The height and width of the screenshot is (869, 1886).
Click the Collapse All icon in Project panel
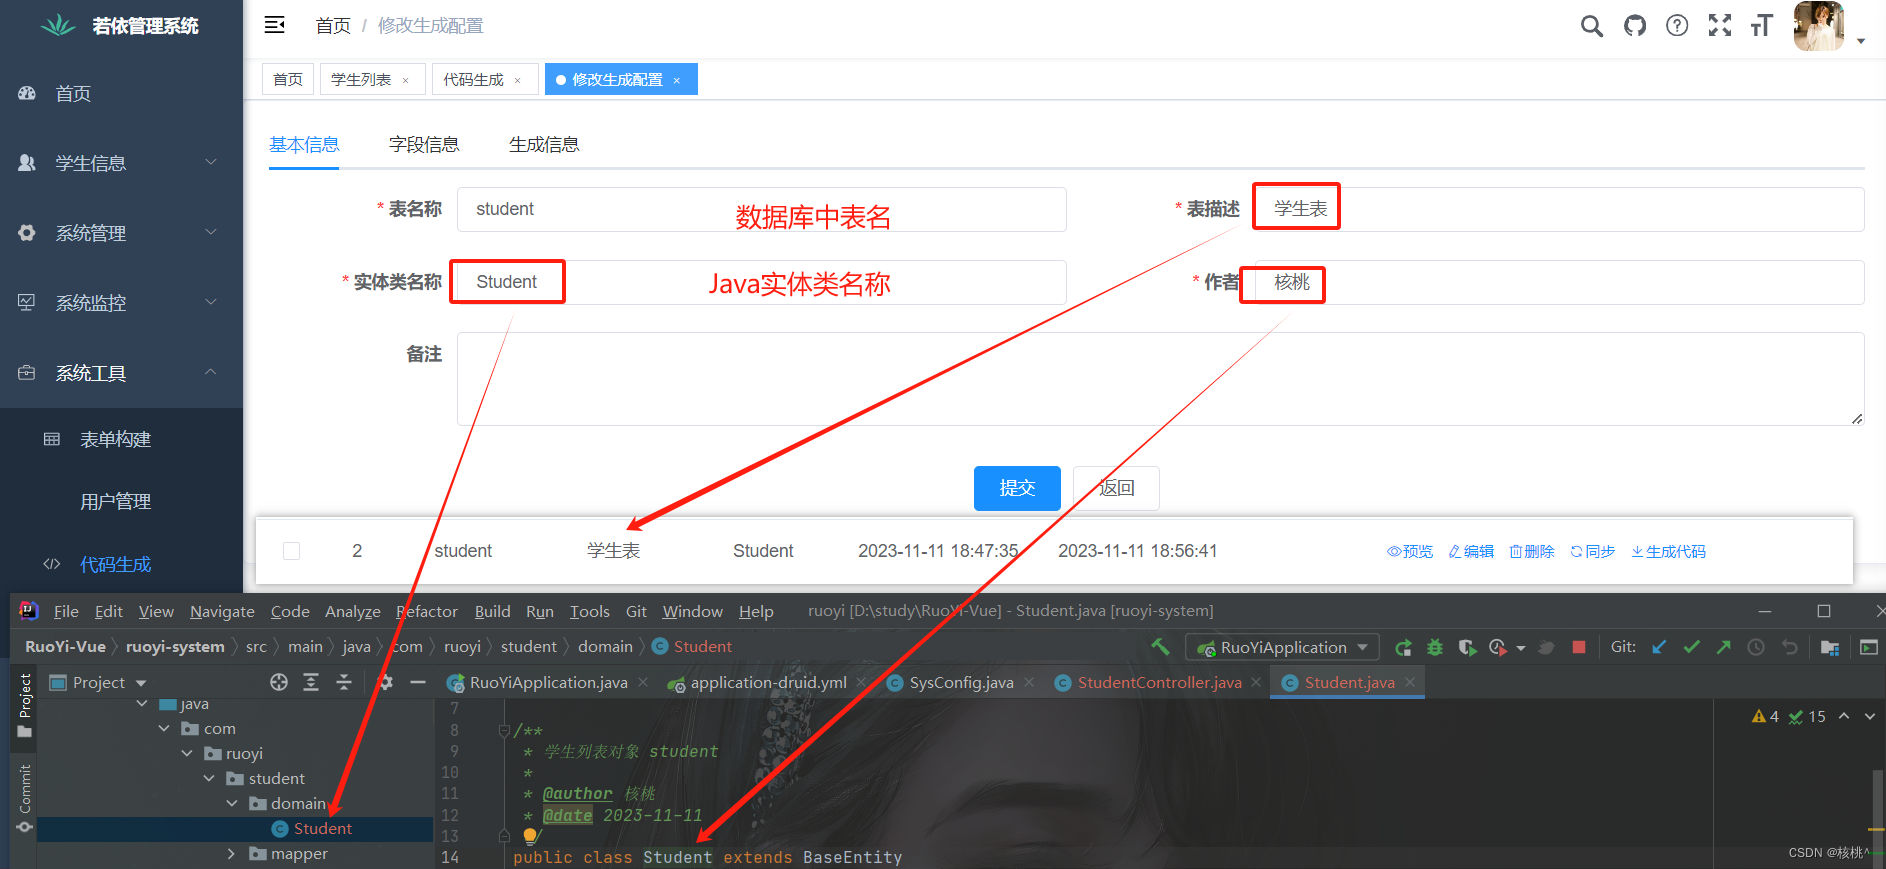click(x=344, y=682)
